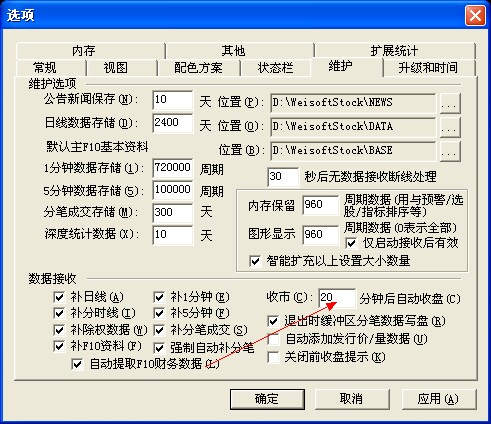Browse for the NEWS folder location
This screenshot has width=491, height=424.
point(450,103)
